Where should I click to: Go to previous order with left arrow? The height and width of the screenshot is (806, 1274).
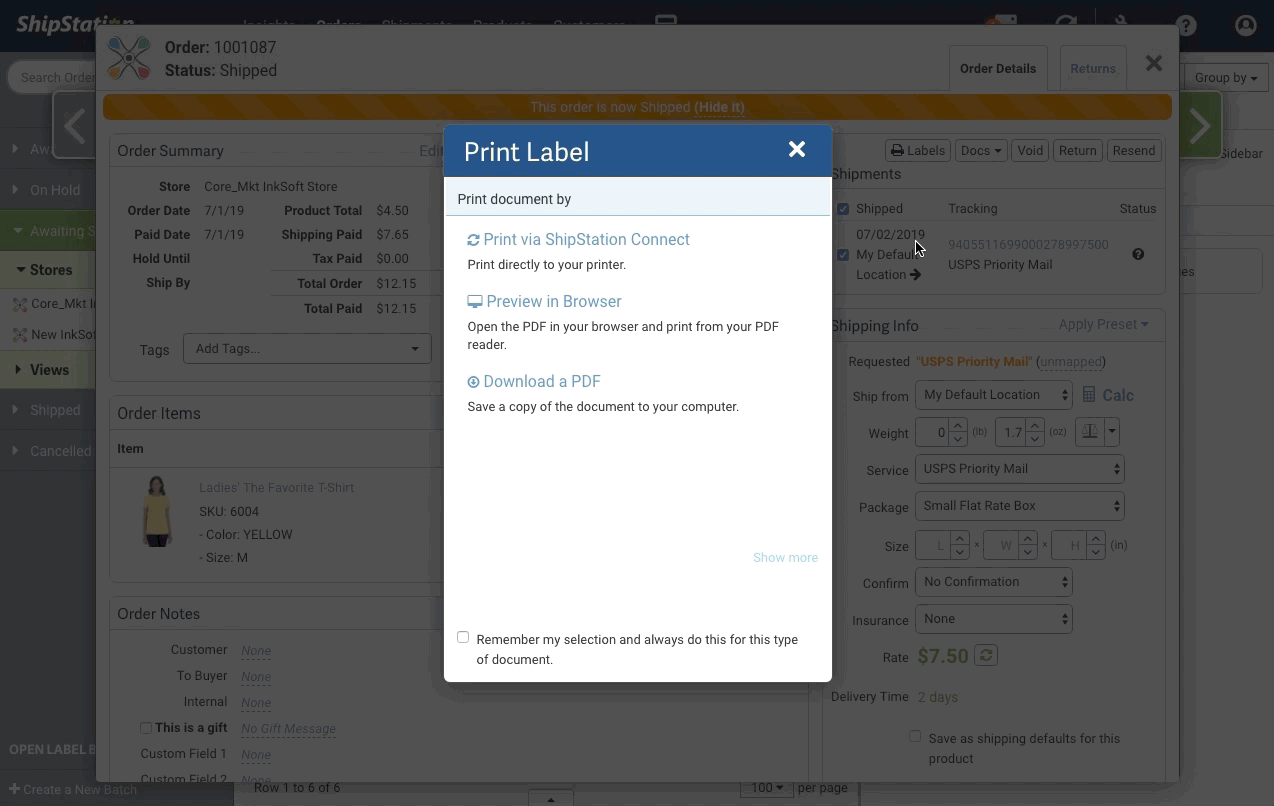click(x=75, y=126)
